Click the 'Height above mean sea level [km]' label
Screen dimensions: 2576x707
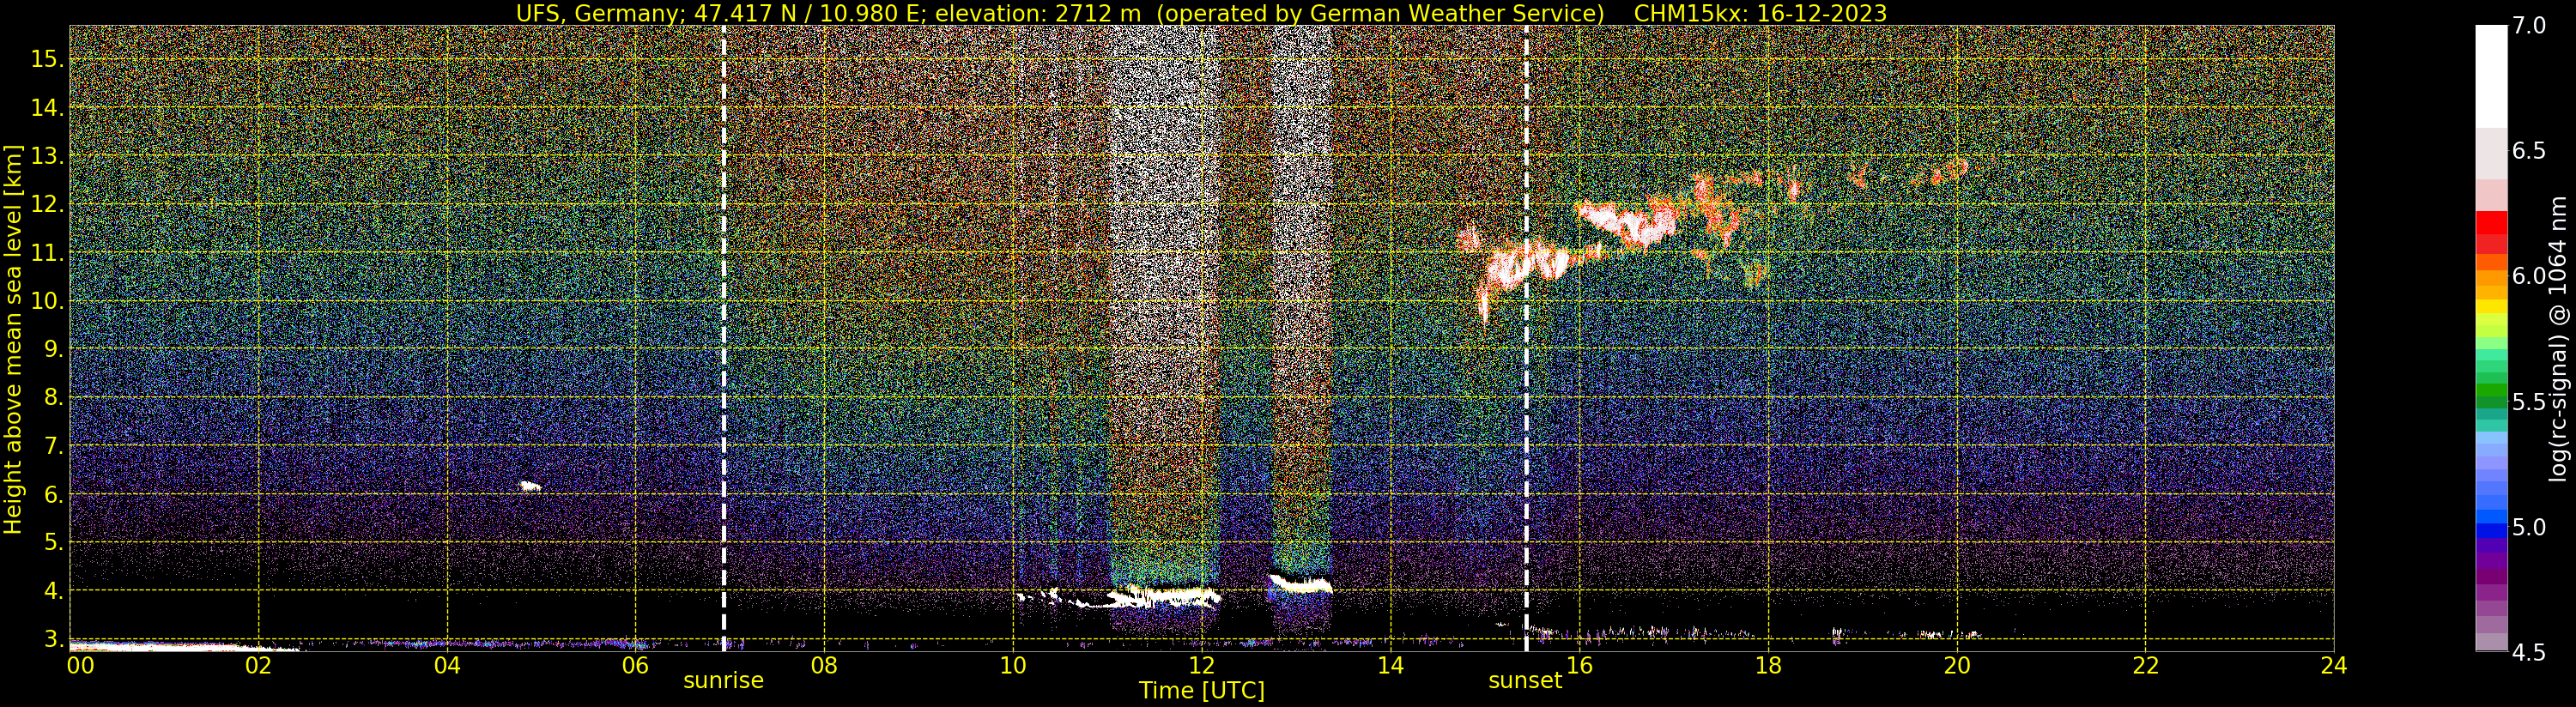[13, 339]
